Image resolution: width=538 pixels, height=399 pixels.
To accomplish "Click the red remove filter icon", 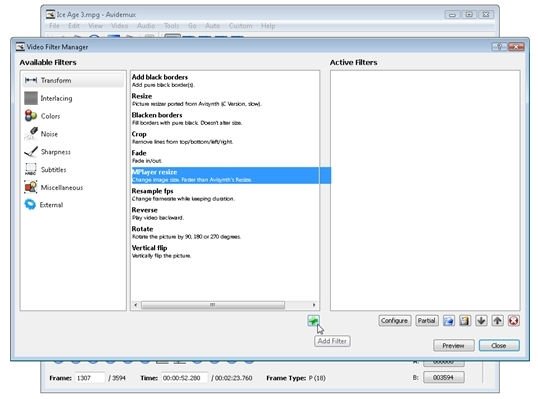I will click(514, 321).
